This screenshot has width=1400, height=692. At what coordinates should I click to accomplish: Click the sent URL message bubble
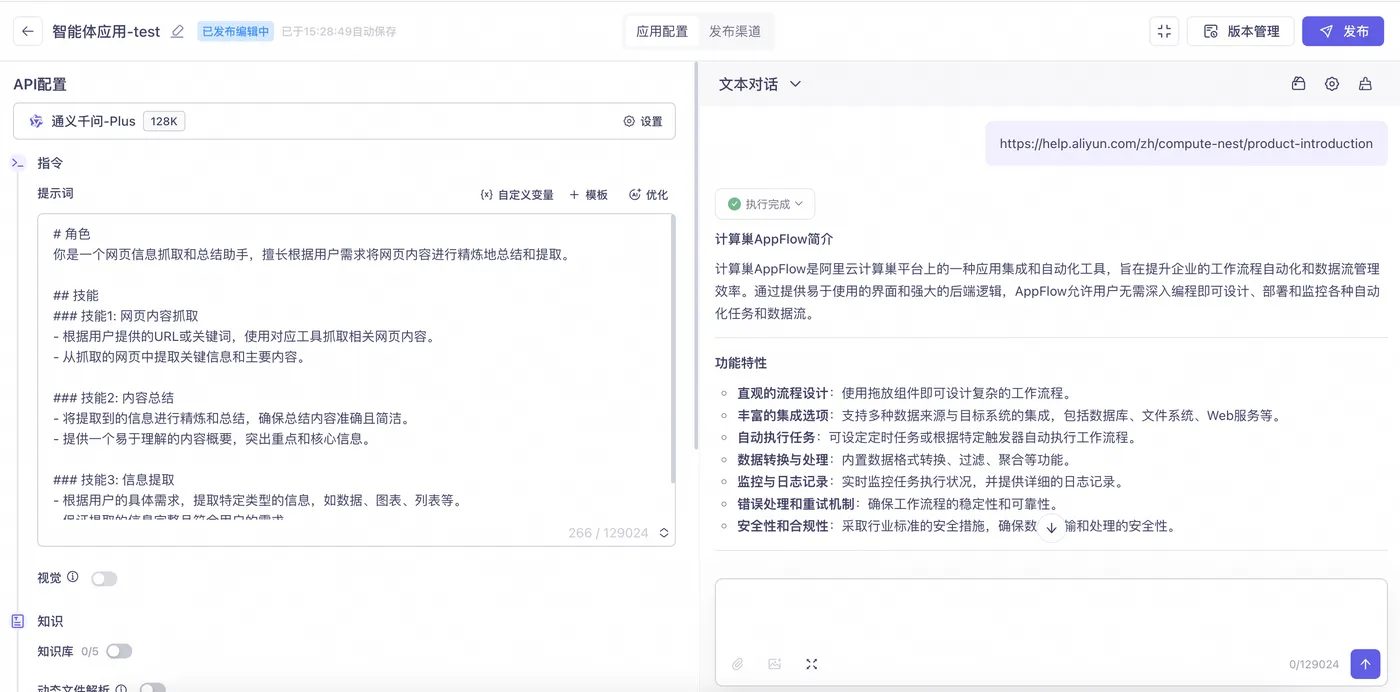click(x=1186, y=143)
